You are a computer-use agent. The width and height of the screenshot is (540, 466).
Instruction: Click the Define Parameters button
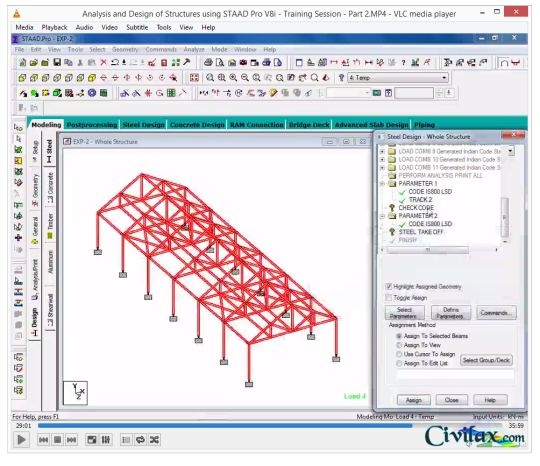(450, 313)
